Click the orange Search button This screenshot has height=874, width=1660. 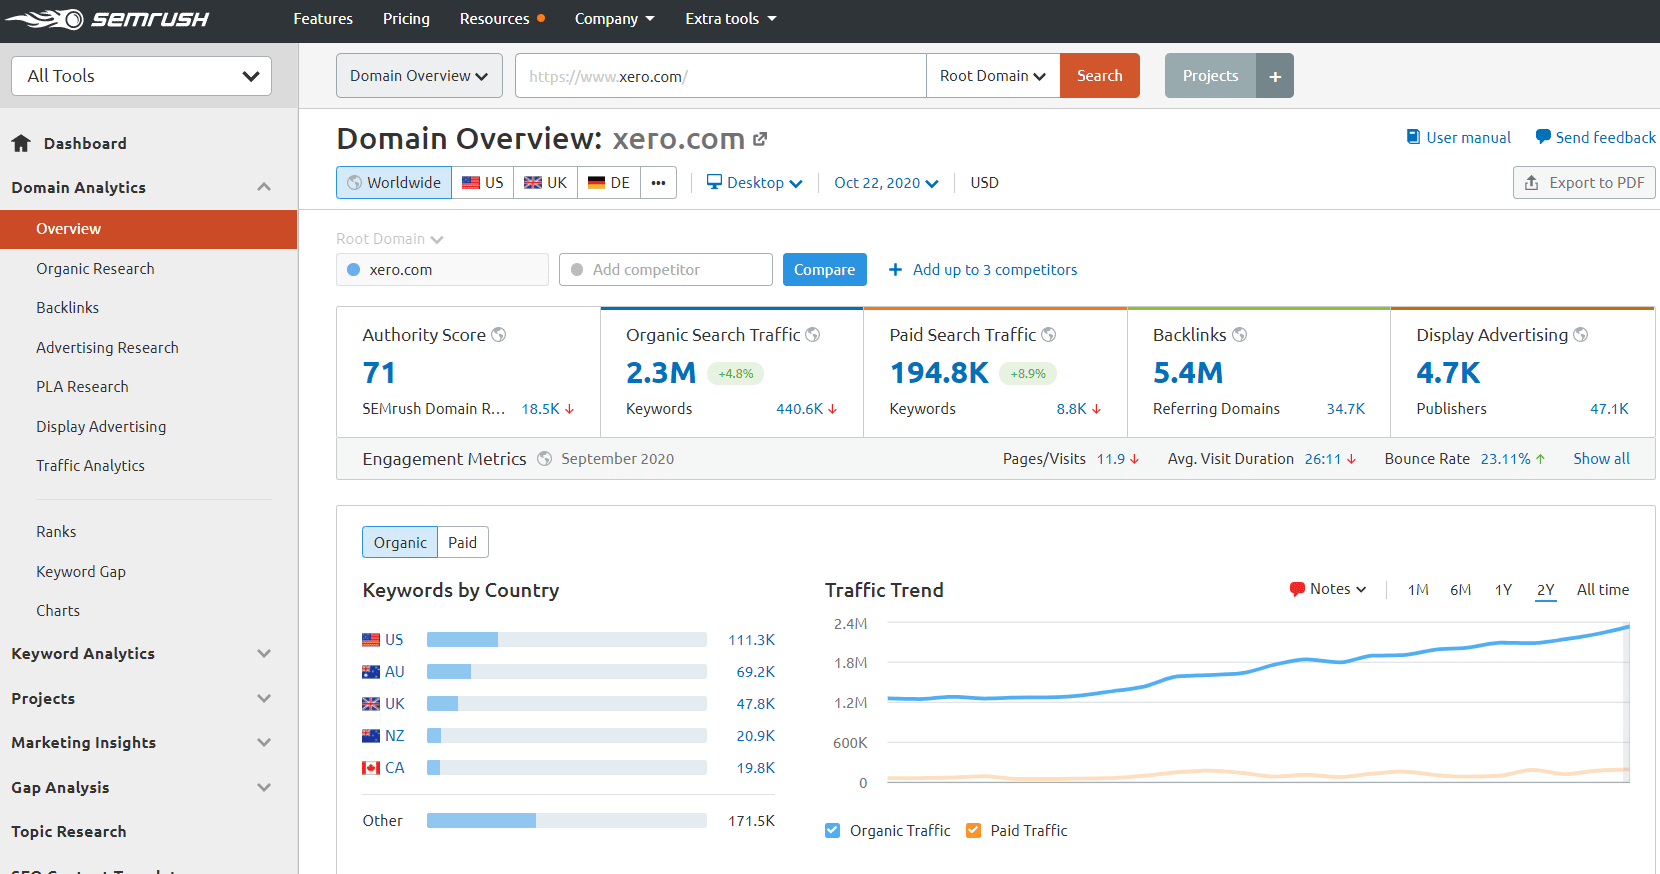(x=1100, y=76)
